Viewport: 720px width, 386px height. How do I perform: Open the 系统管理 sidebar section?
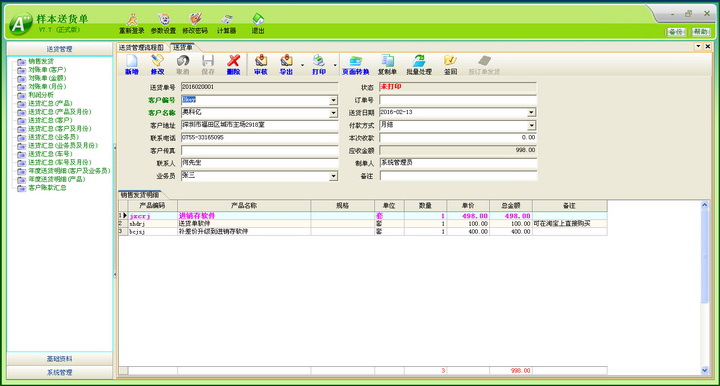[x=59, y=372]
